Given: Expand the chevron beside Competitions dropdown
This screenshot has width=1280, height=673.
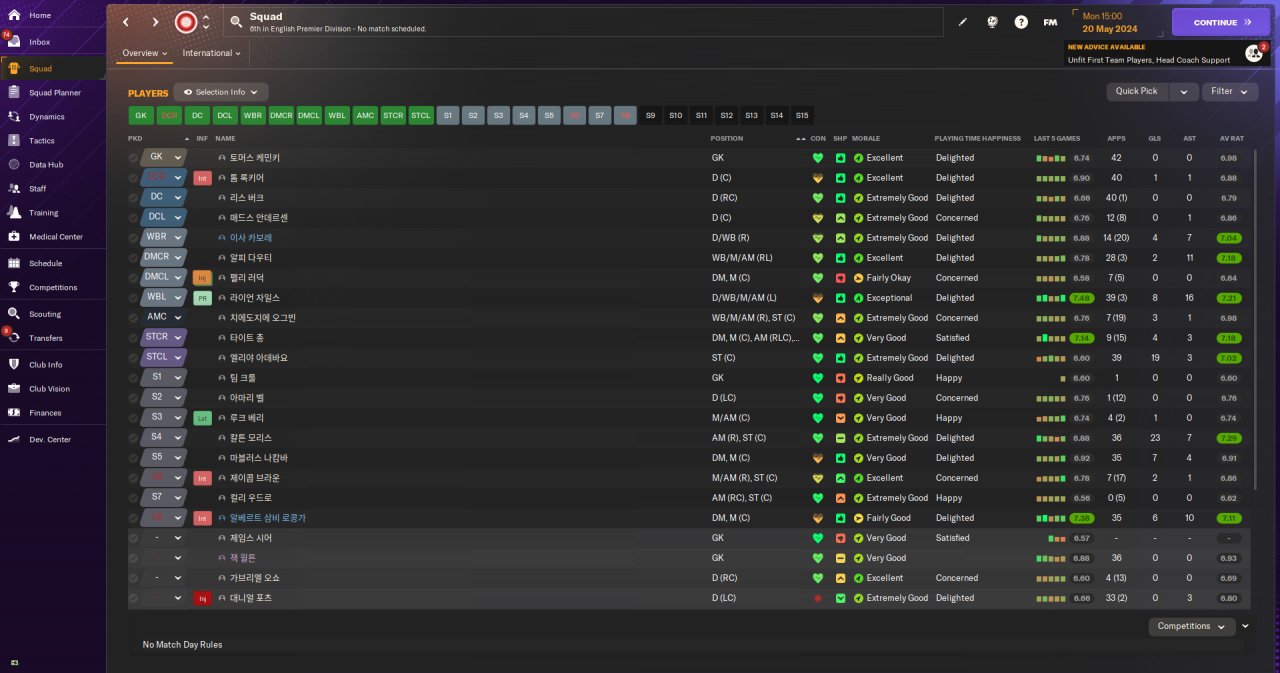Looking at the screenshot, I should (x=1245, y=626).
